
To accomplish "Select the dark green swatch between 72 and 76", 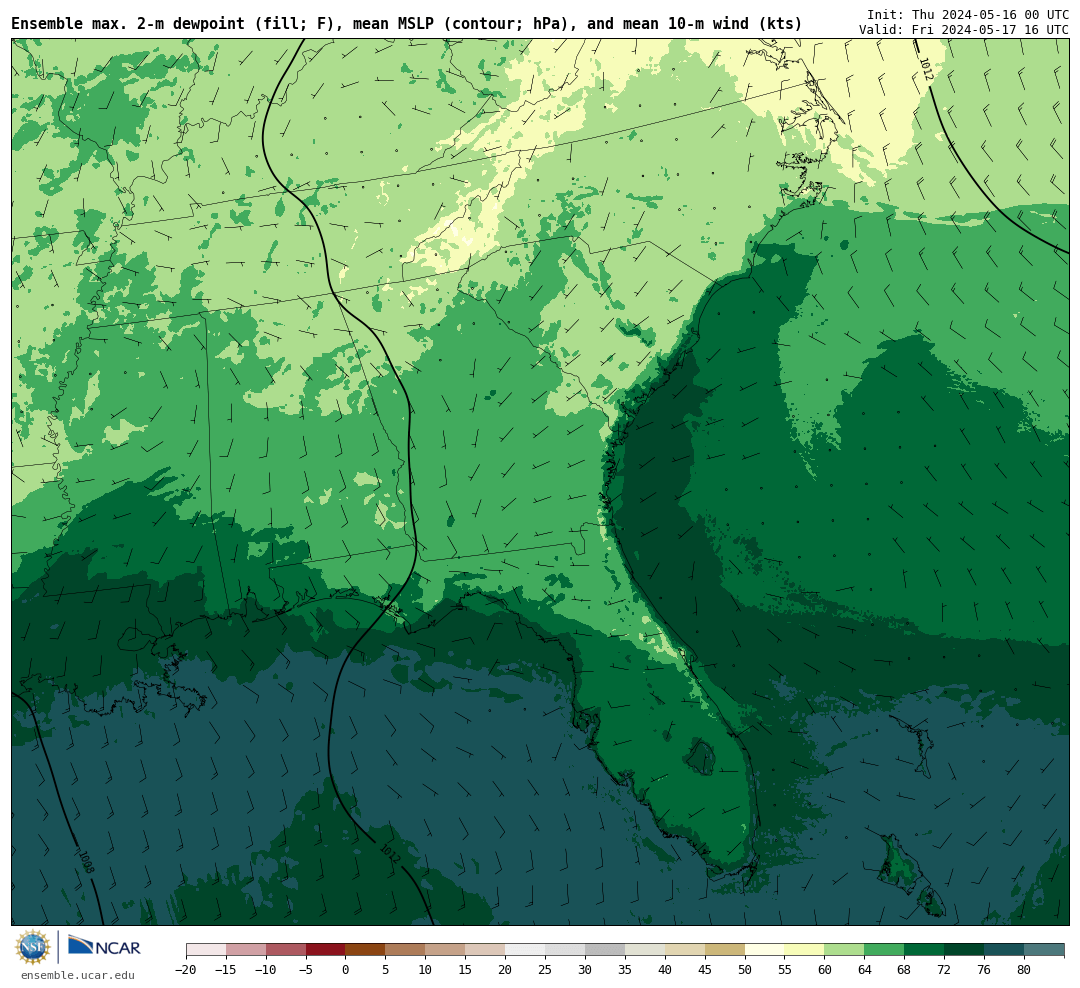I will pyautogui.click(x=965, y=950).
